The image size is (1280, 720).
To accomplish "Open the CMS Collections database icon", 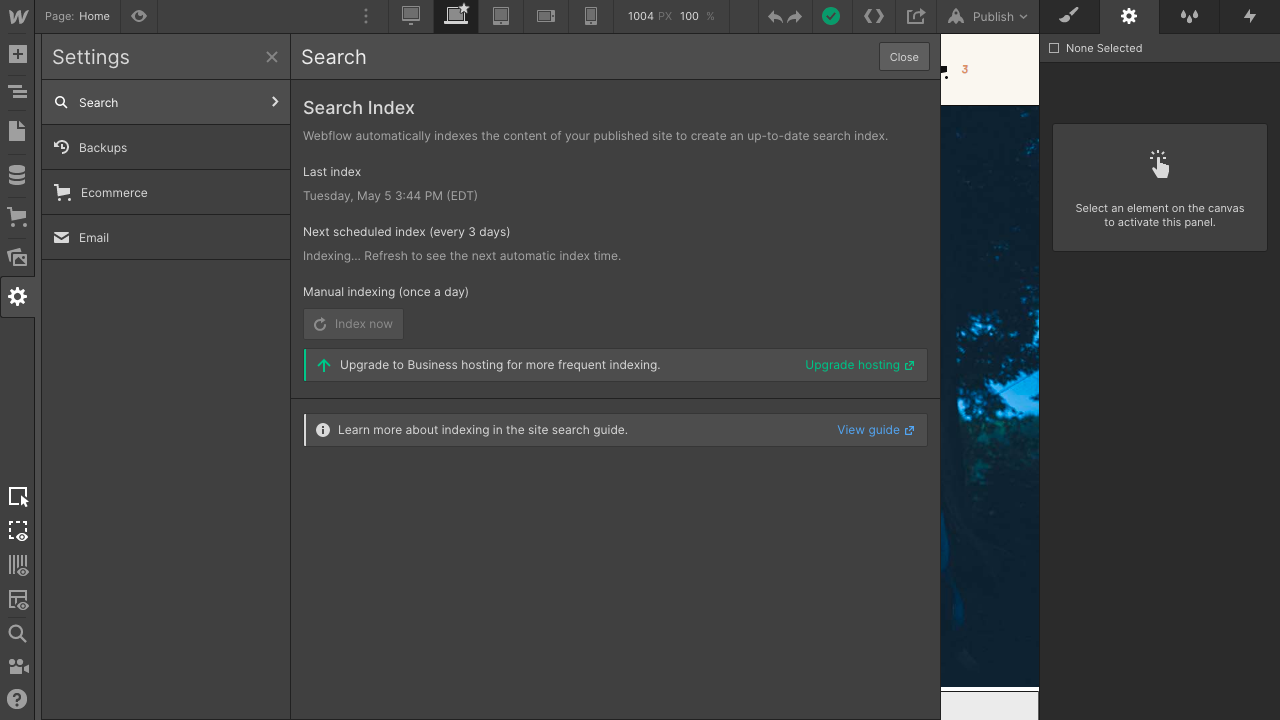I will click(x=17, y=176).
